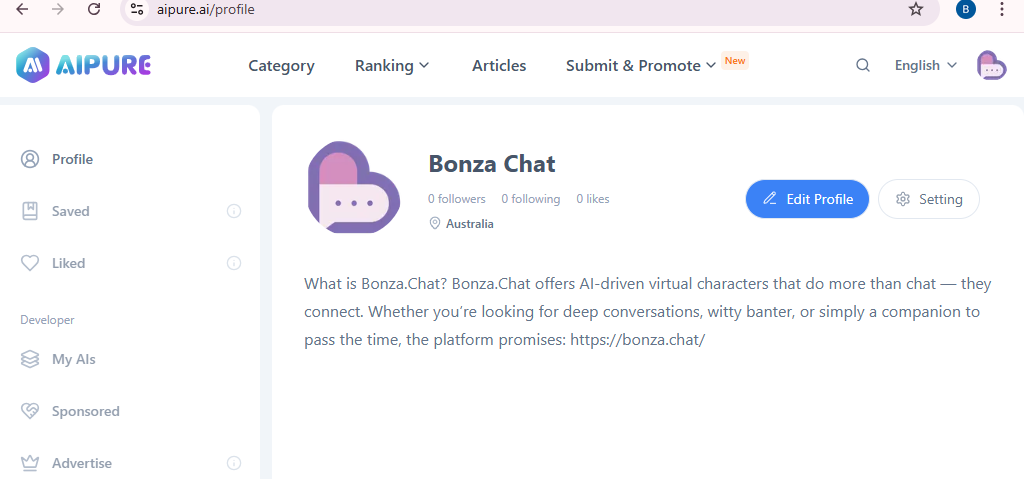
Task: Open the Category menu item
Action: [281, 65]
